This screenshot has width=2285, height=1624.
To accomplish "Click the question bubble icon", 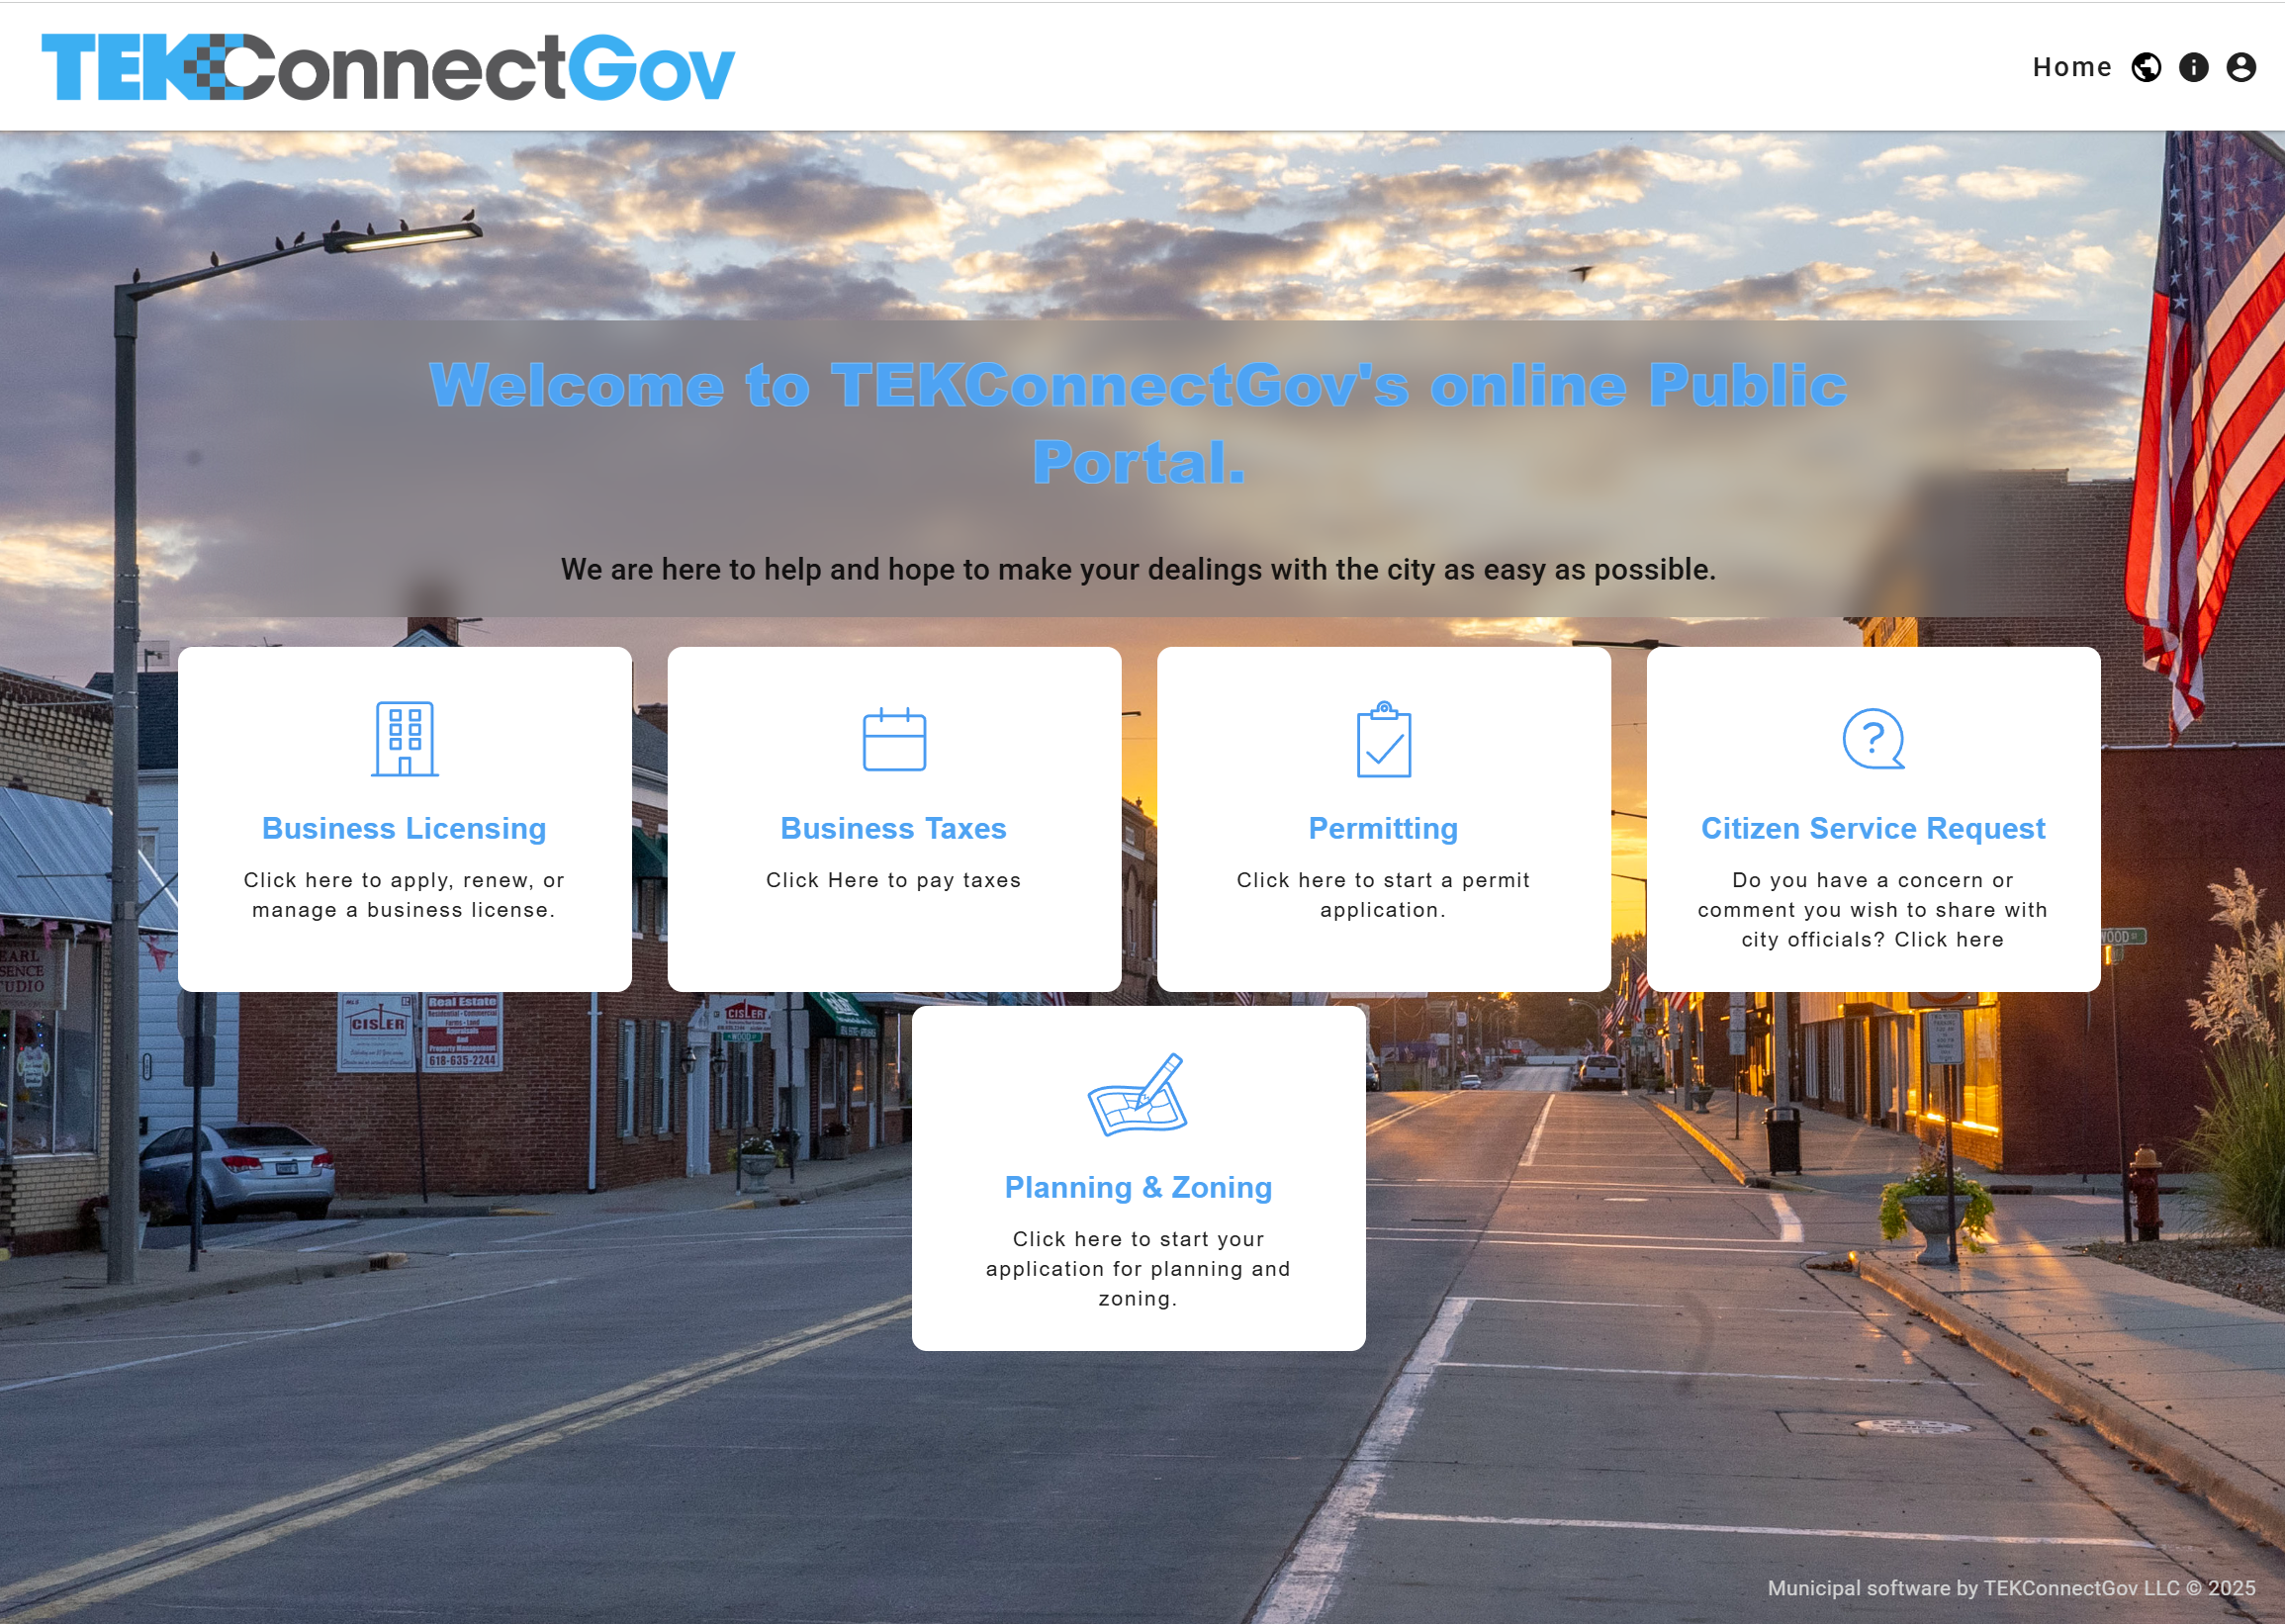I will [1873, 740].
